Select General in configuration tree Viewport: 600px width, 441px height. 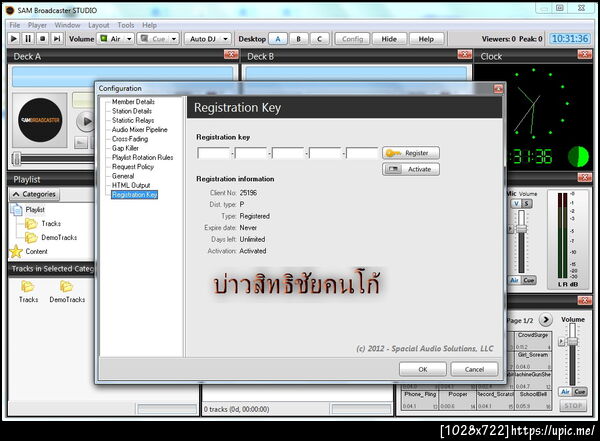[123, 176]
